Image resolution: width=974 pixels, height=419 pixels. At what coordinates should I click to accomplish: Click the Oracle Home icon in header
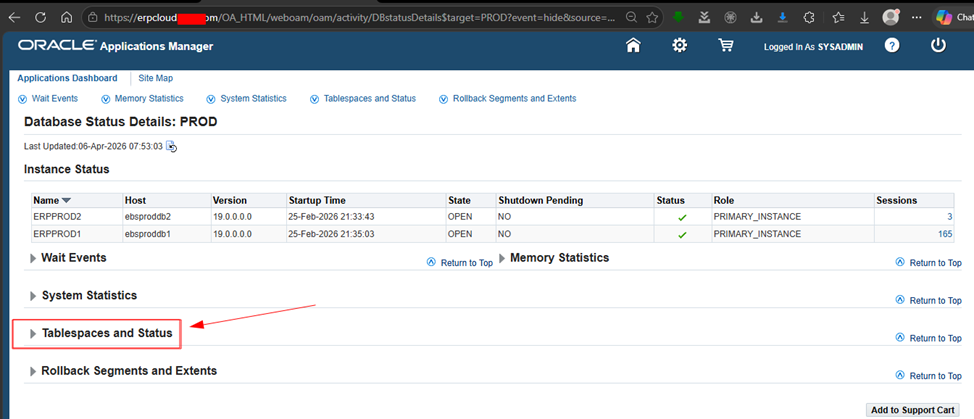632,46
